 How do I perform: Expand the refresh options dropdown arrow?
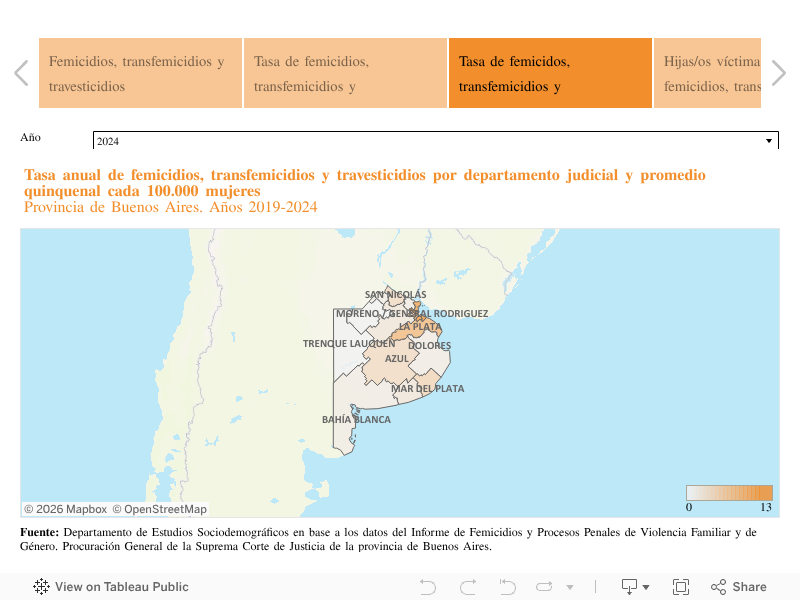pos(570,587)
